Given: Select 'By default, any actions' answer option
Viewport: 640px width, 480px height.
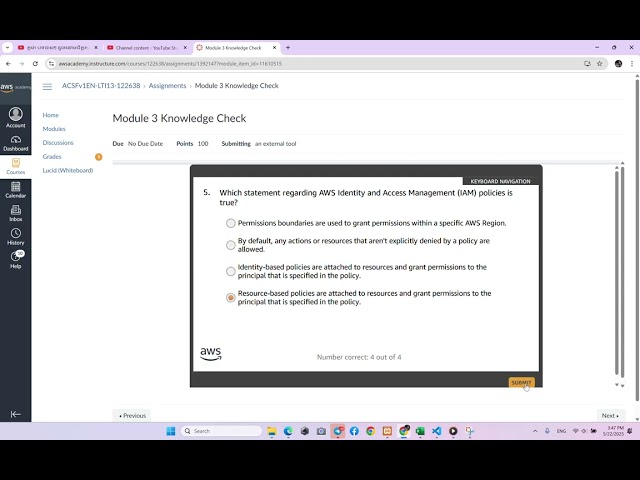Looking at the screenshot, I should click(x=231, y=245).
